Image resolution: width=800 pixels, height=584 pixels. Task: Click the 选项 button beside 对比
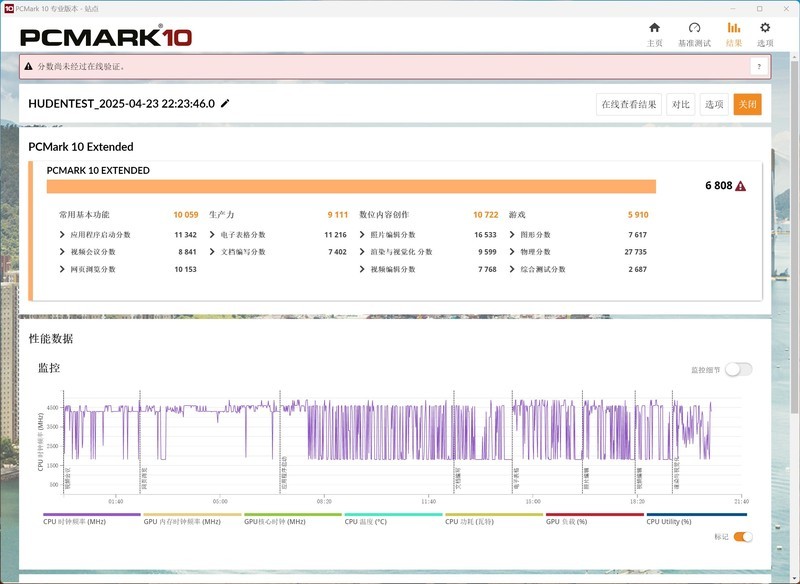(714, 105)
